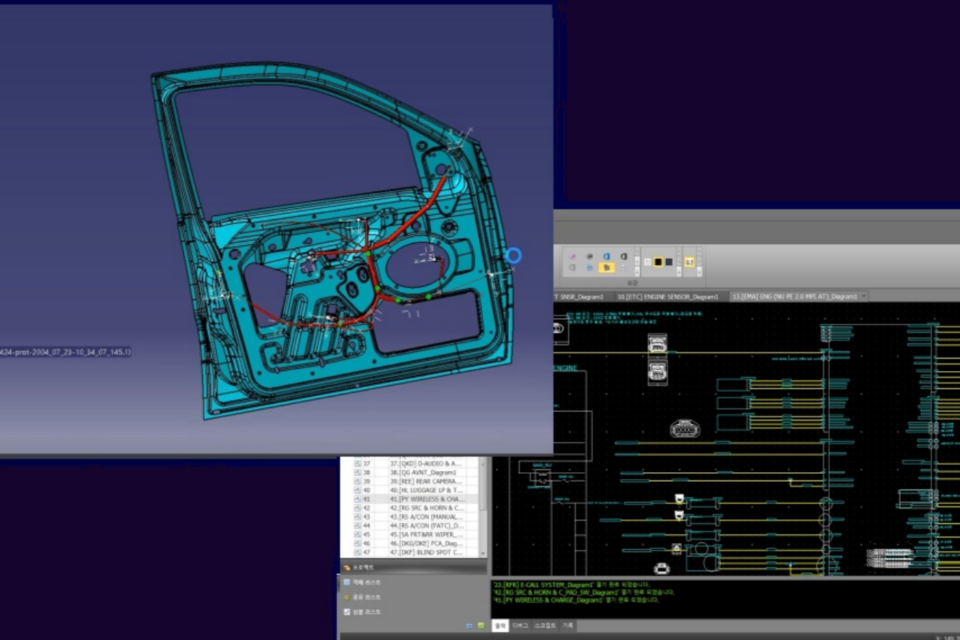The width and height of the screenshot is (960, 640).
Task: Select the black color swatch in the top toolbar
Action: pyautogui.click(x=656, y=260)
